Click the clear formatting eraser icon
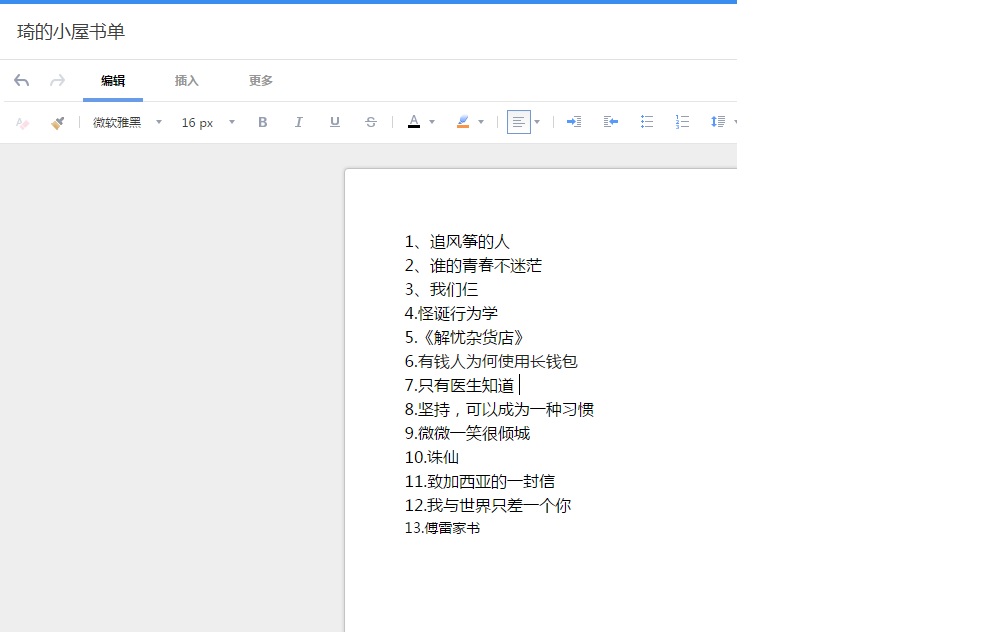1000x632 pixels. 23,122
